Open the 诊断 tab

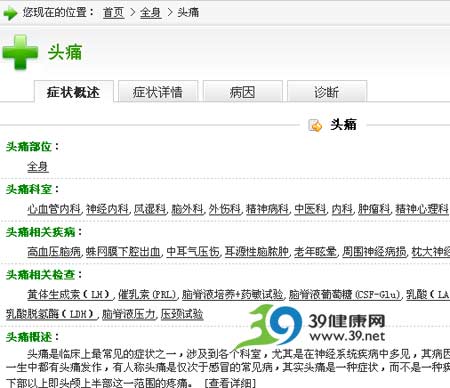[x=327, y=91]
